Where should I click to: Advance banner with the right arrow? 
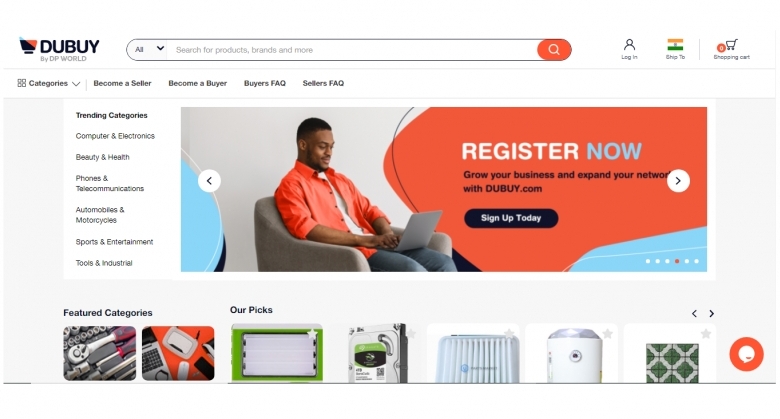(x=678, y=181)
